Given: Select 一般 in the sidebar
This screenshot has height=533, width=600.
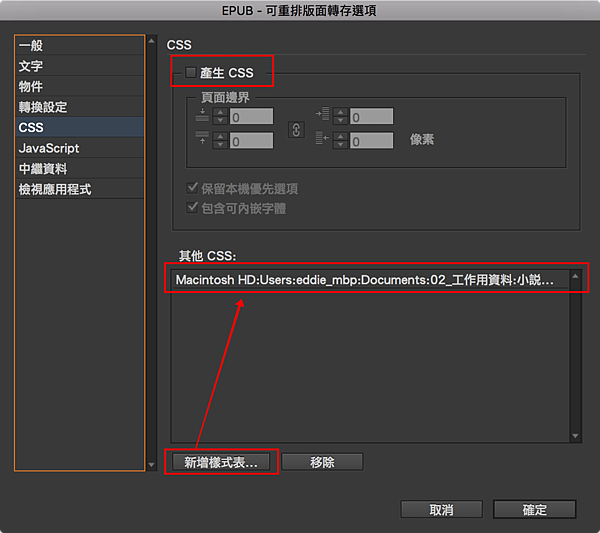Looking at the screenshot, I should [79, 46].
